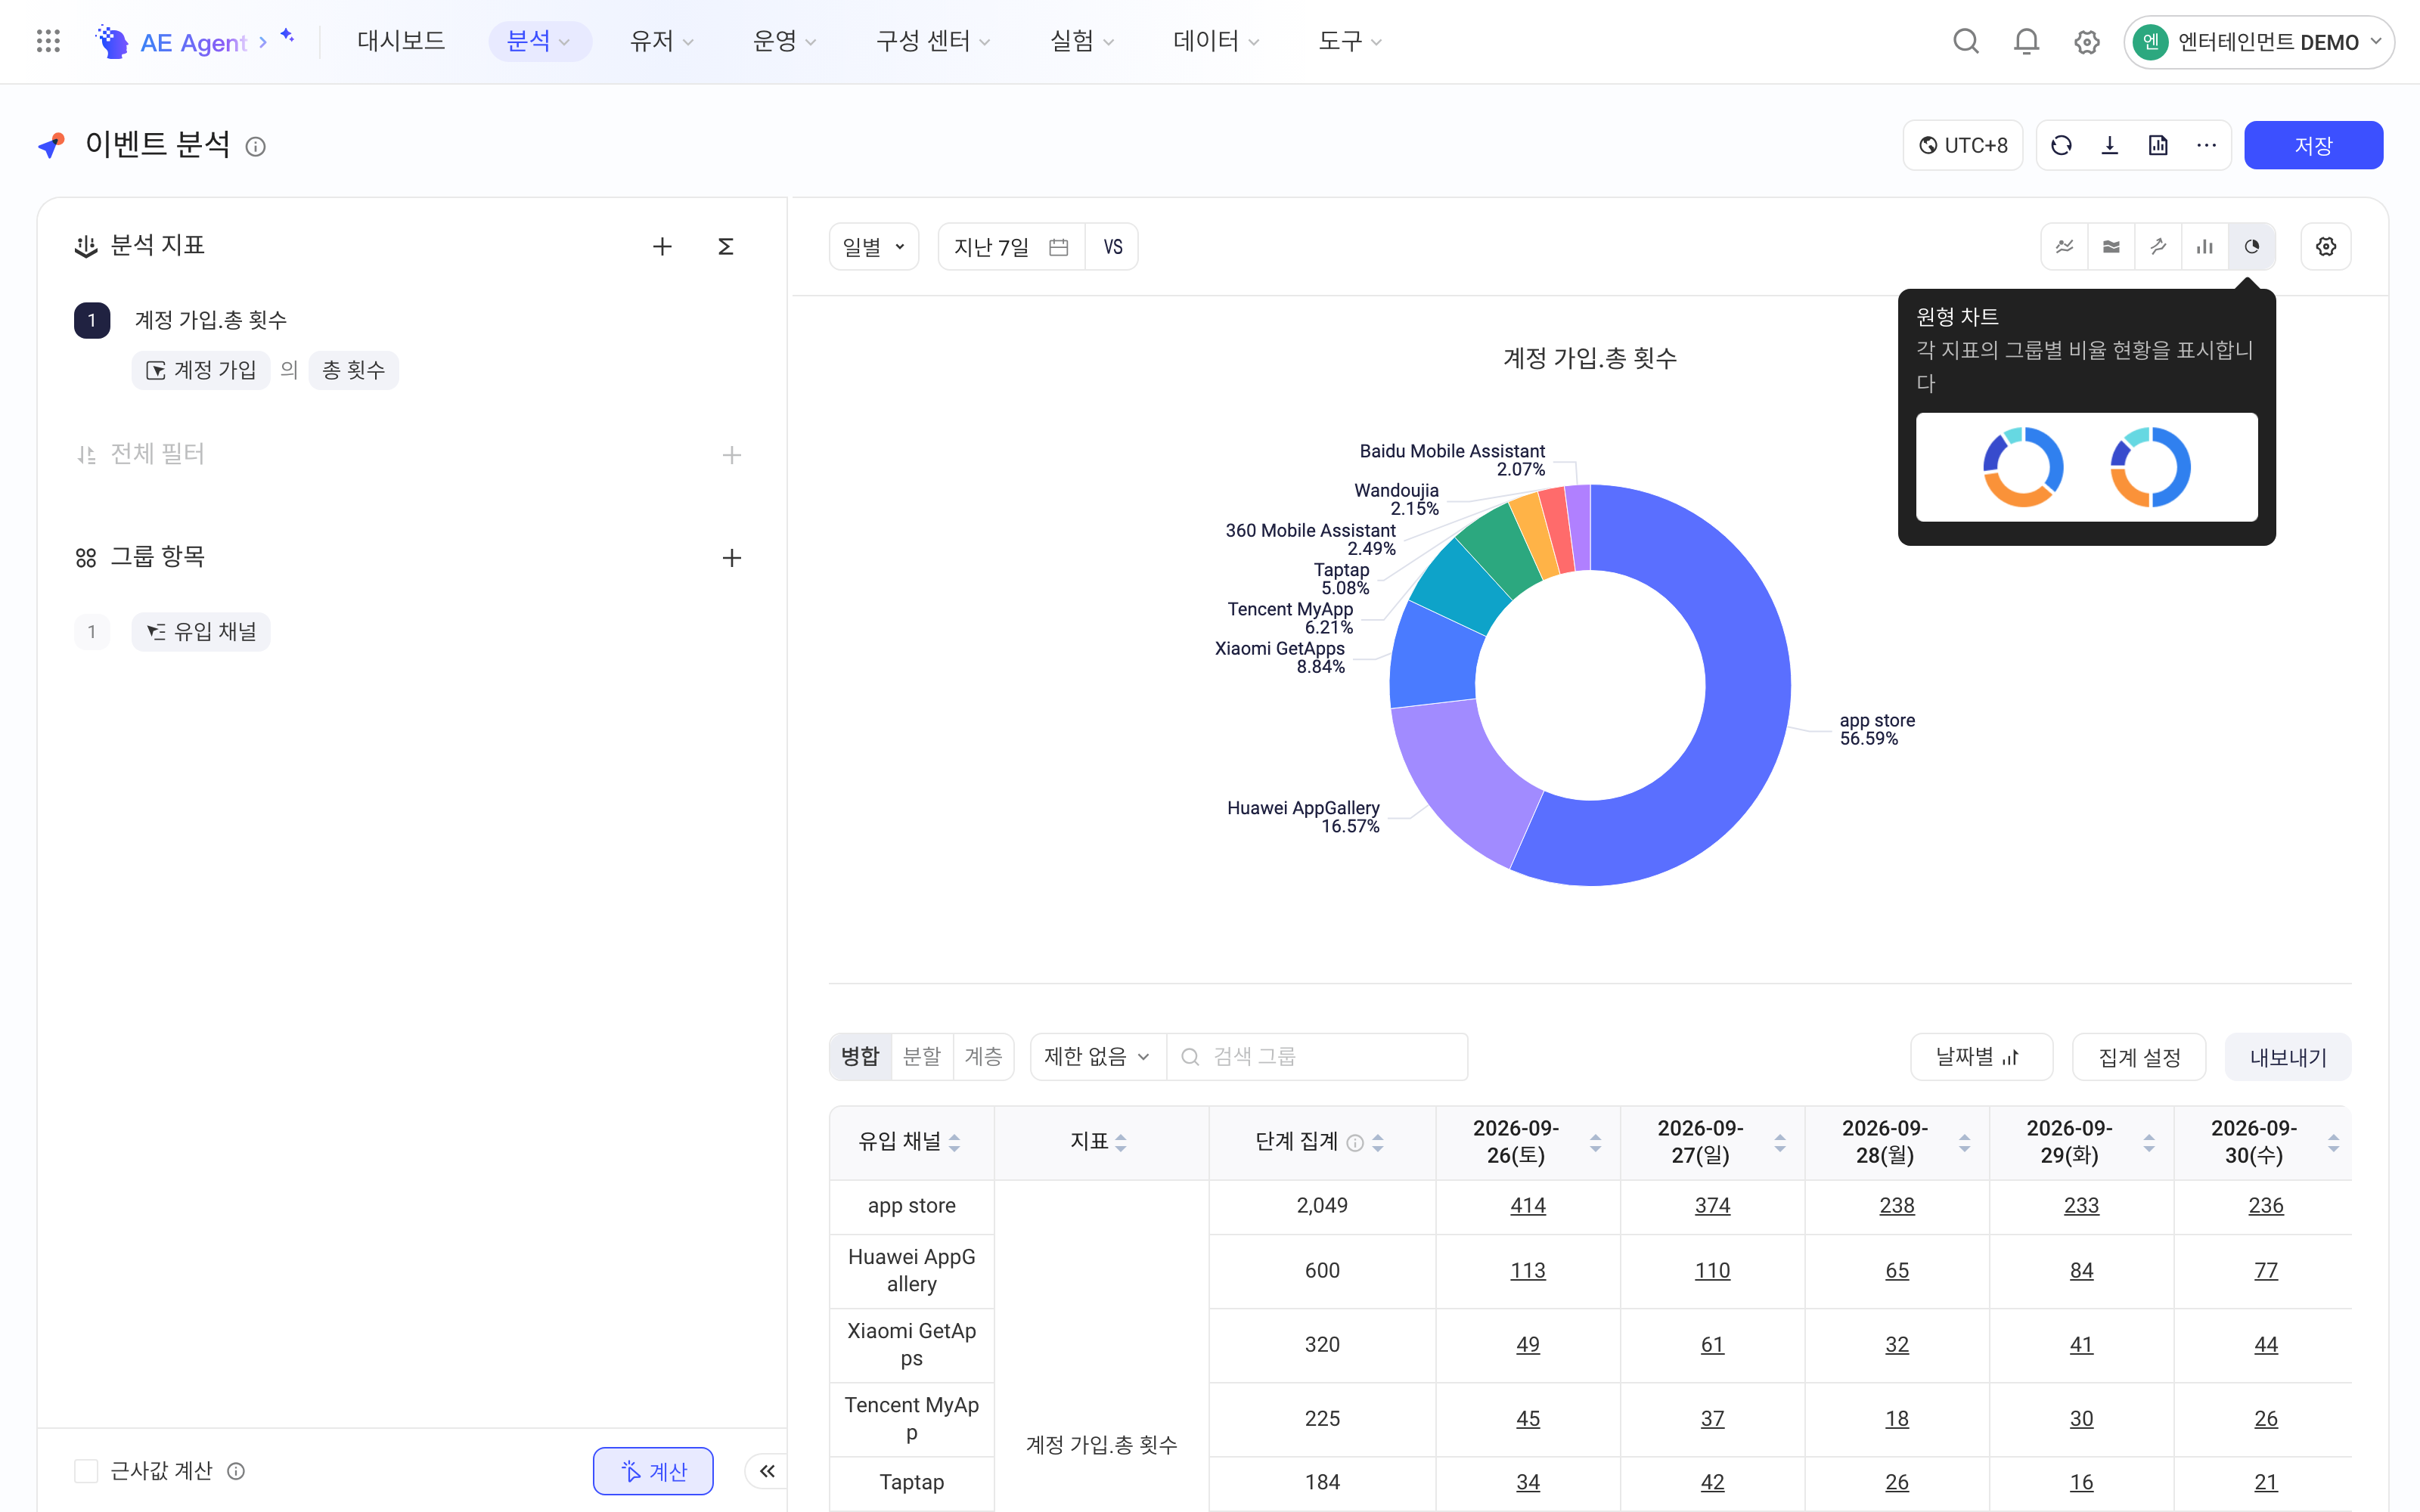Image resolution: width=2420 pixels, height=1512 pixels.
Task: Click the blue 저장 button
Action: coord(2313,145)
